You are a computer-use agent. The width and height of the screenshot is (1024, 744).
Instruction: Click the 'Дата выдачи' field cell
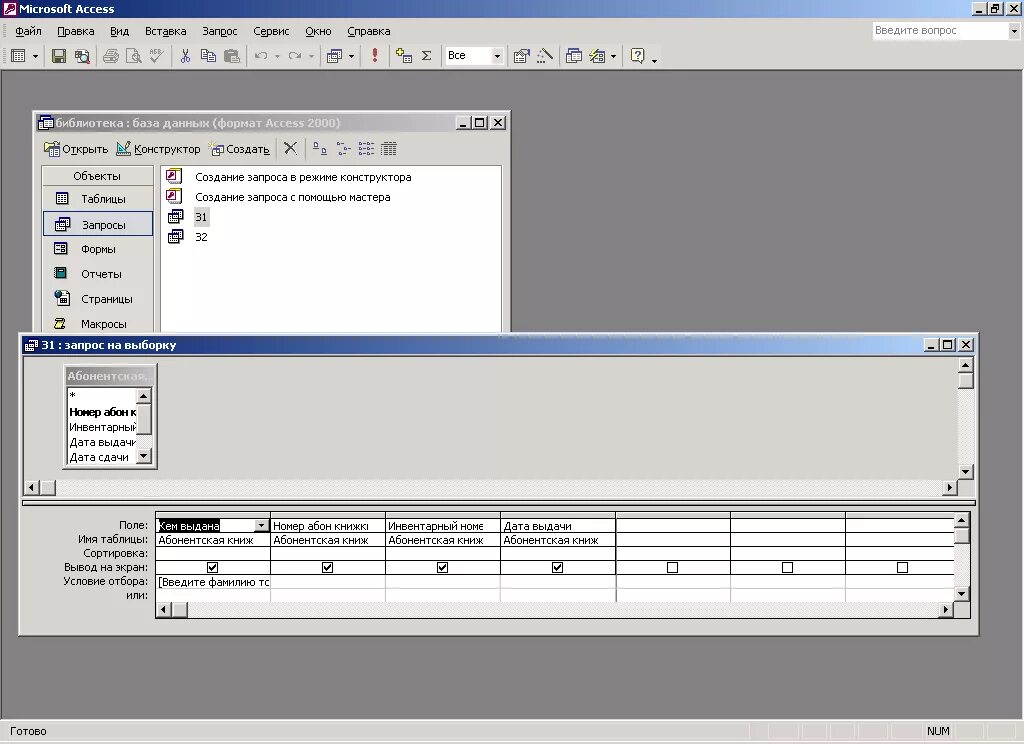[x=558, y=525]
